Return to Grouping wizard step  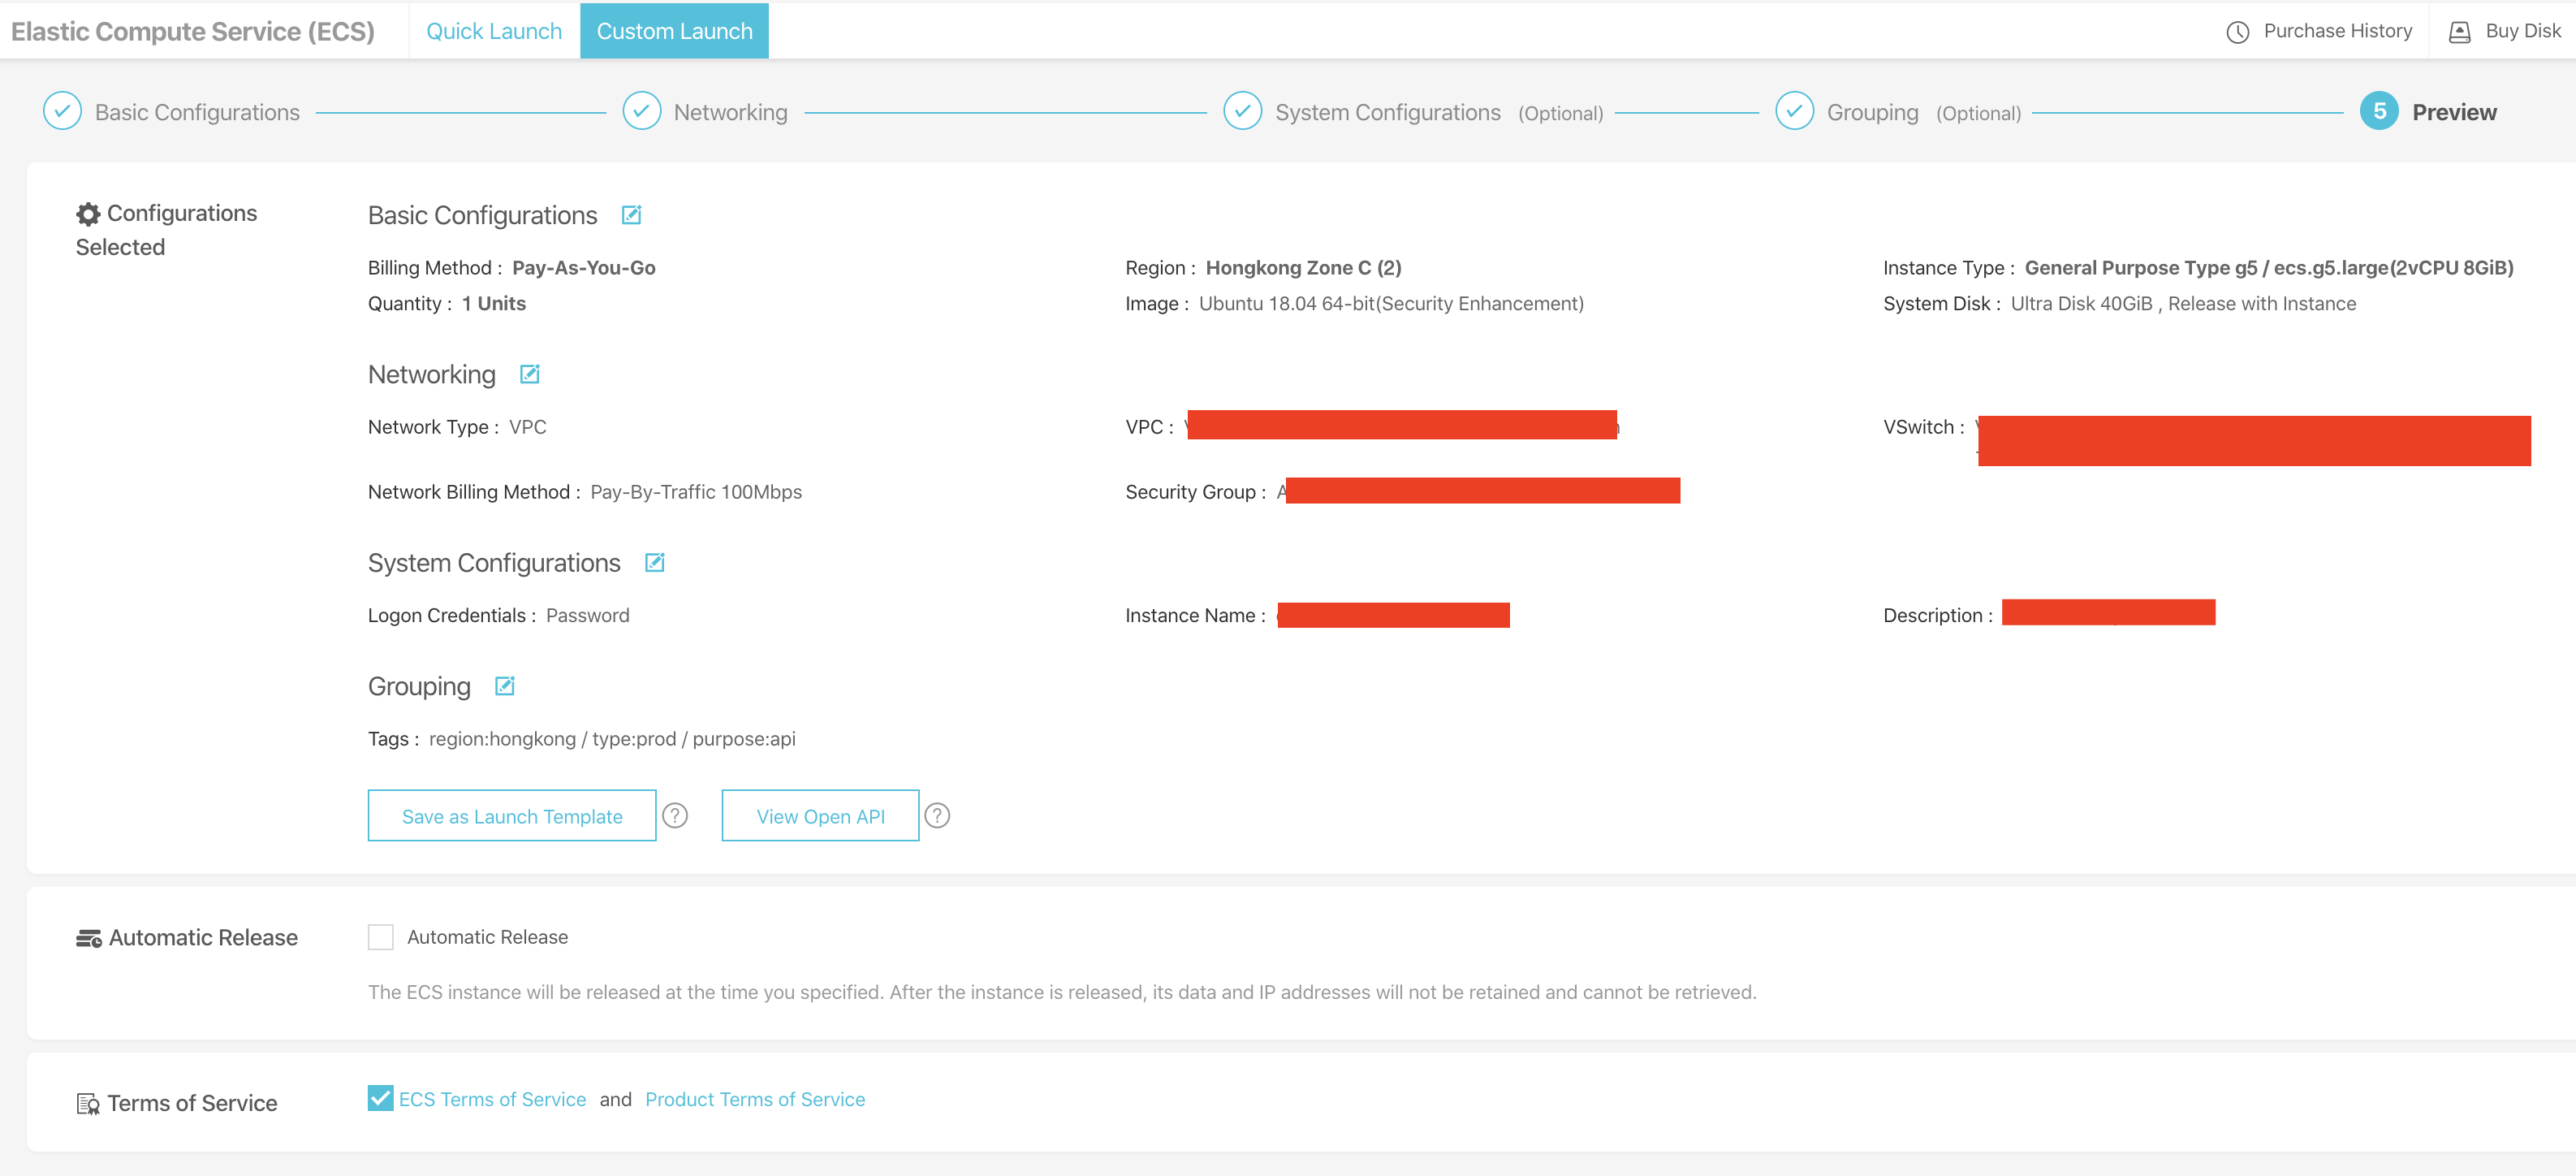click(x=1872, y=112)
